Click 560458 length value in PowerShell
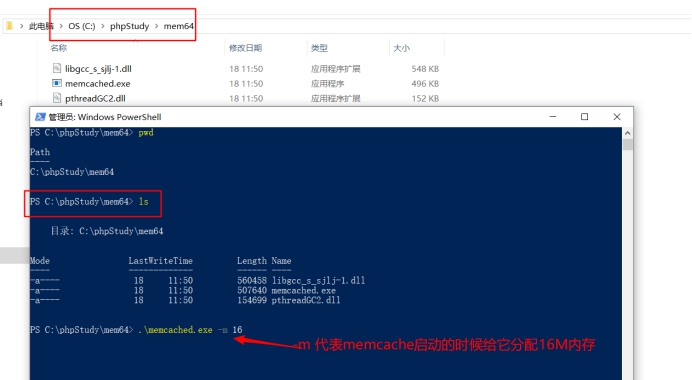 point(252,280)
